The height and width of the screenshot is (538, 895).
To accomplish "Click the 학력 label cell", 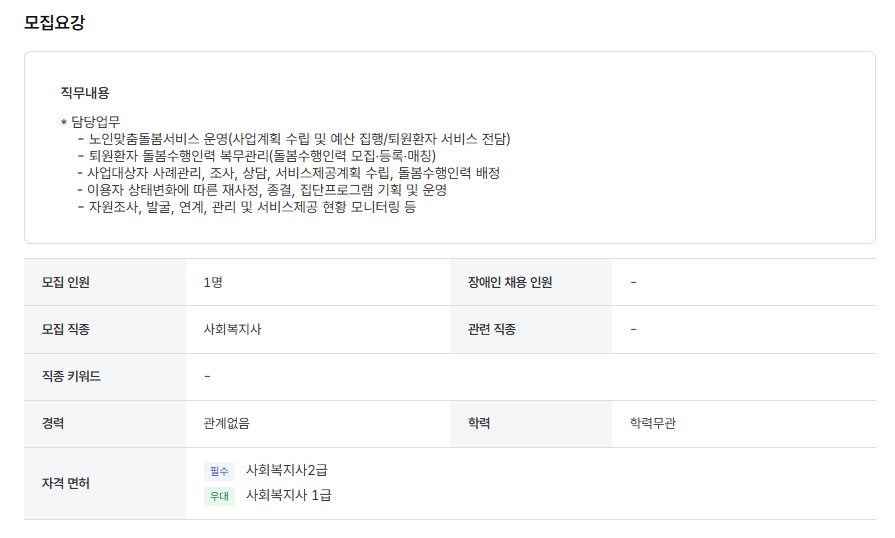I will point(531,424).
